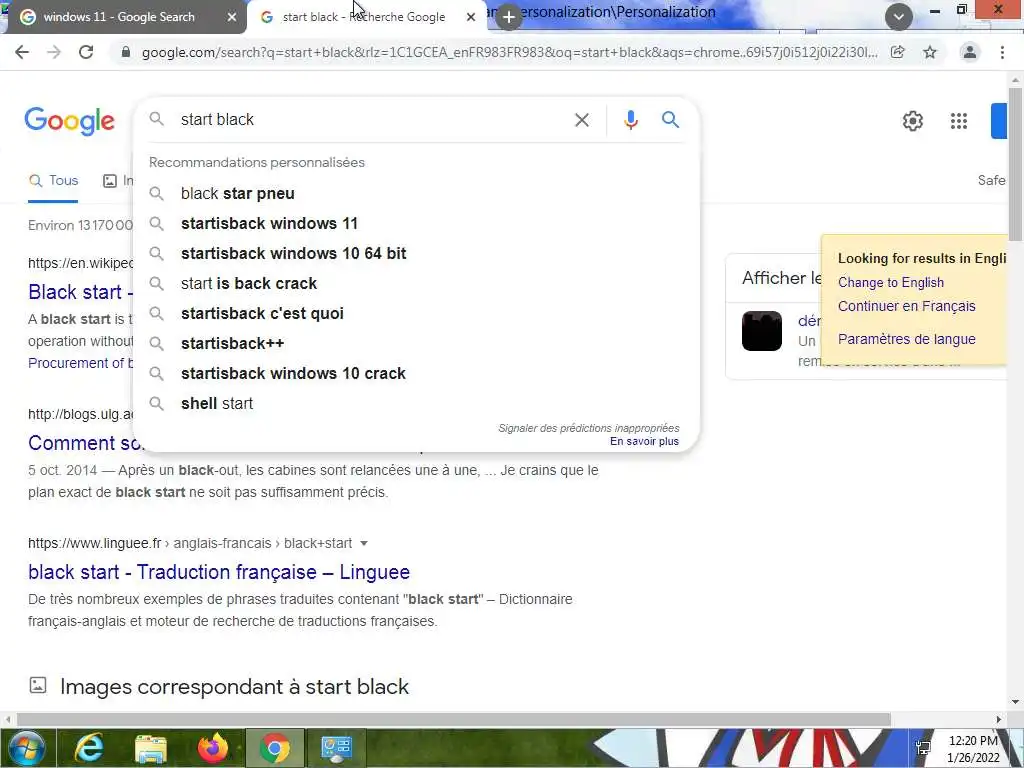The image size is (1024, 768).
Task: Open Google settings gear
Action: [912, 121]
